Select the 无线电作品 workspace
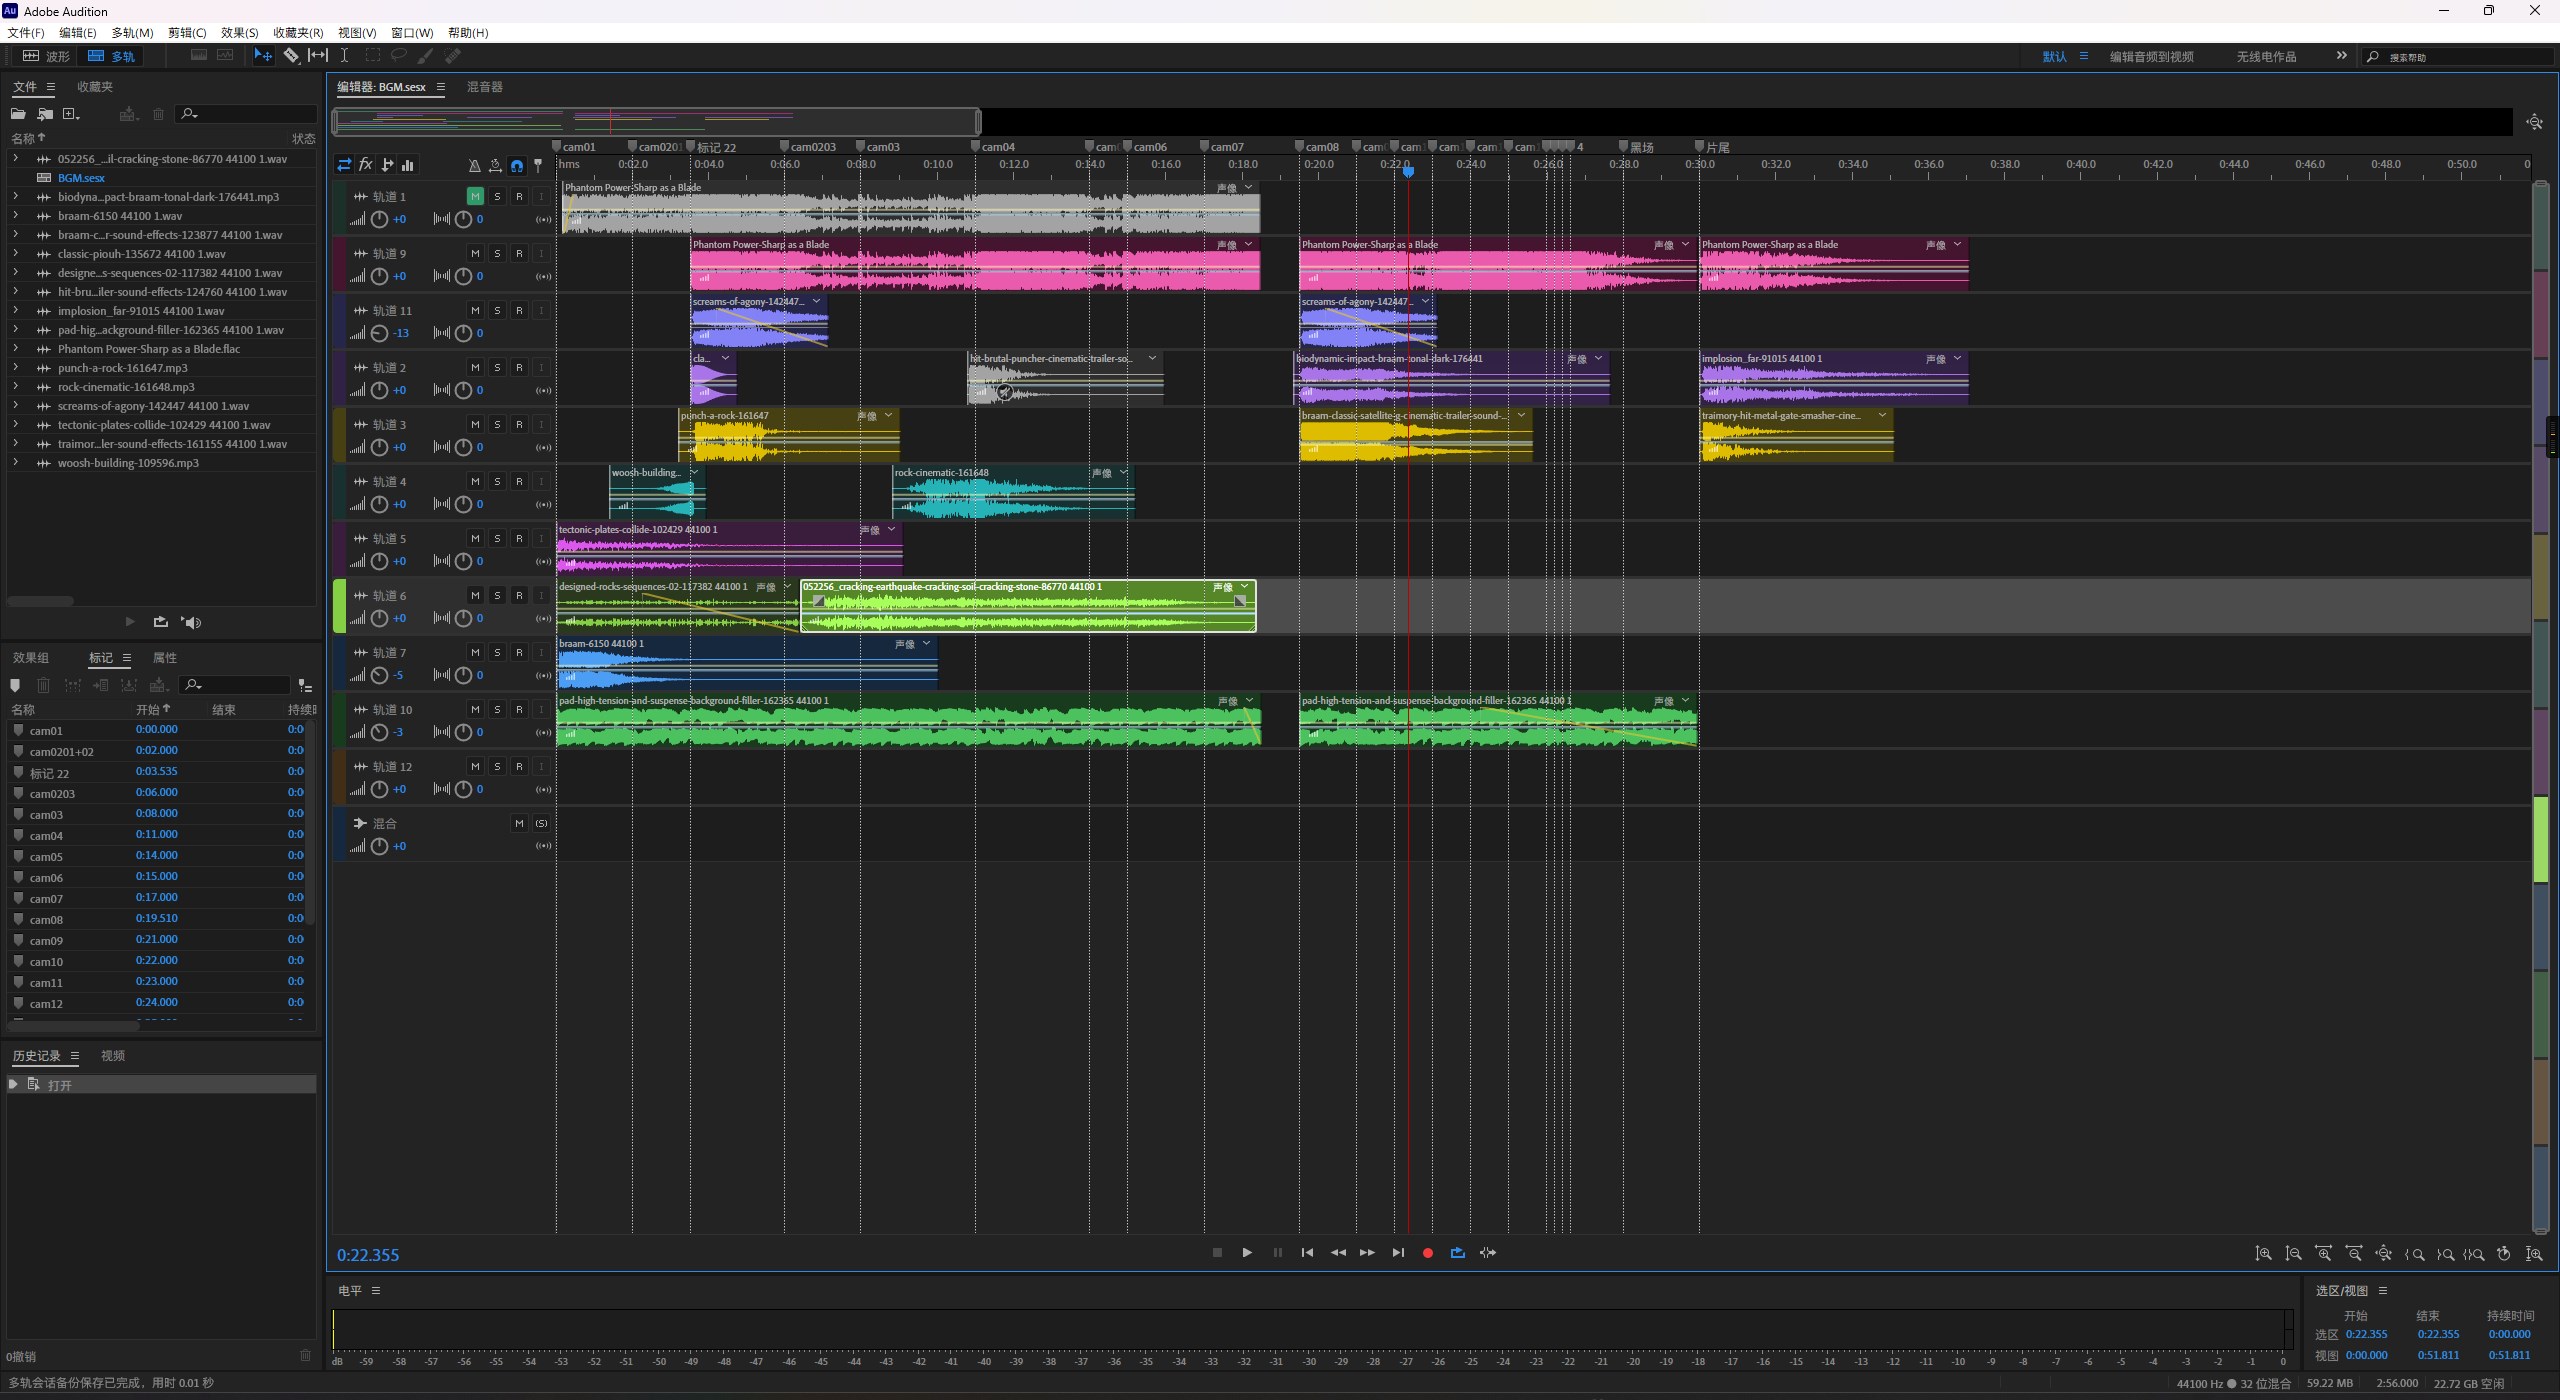This screenshot has width=2560, height=1400. 2267,57
